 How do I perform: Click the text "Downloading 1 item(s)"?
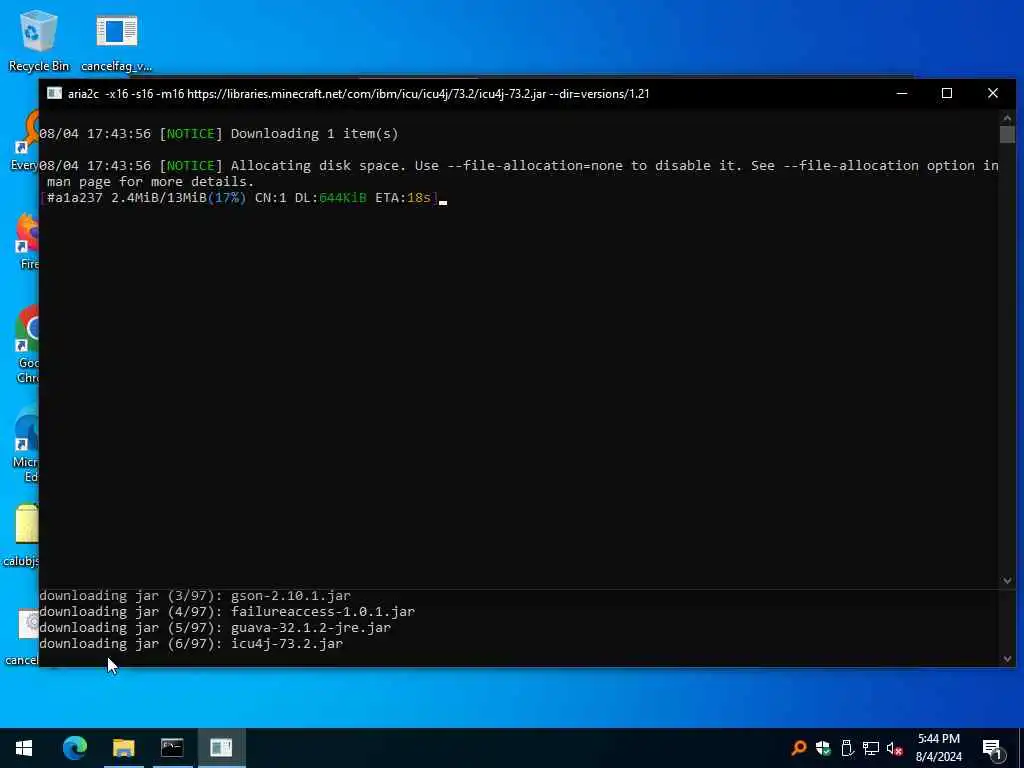click(x=314, y=133)
